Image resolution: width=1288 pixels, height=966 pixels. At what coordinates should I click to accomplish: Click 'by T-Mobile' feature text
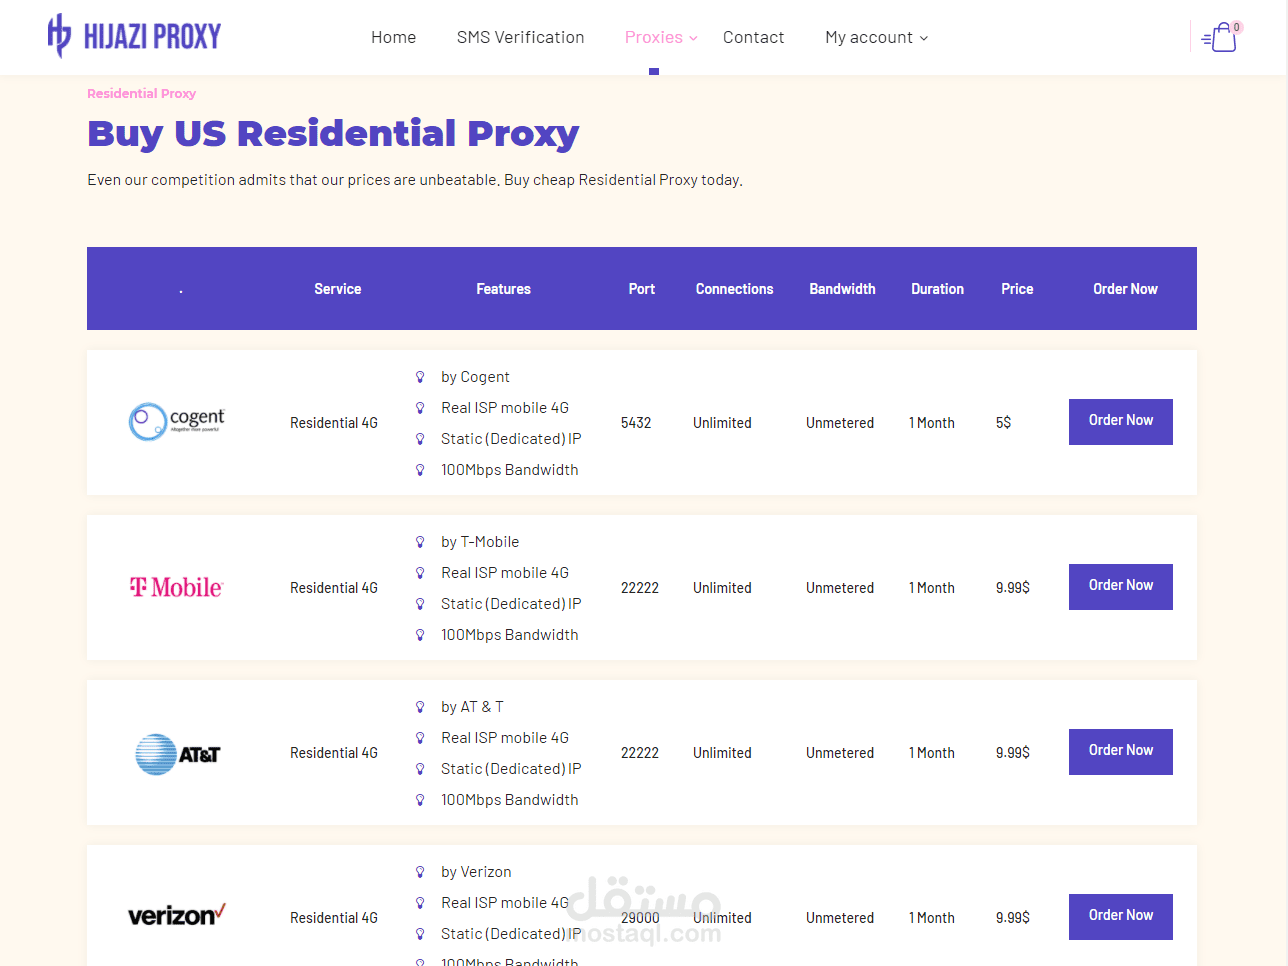480,542
